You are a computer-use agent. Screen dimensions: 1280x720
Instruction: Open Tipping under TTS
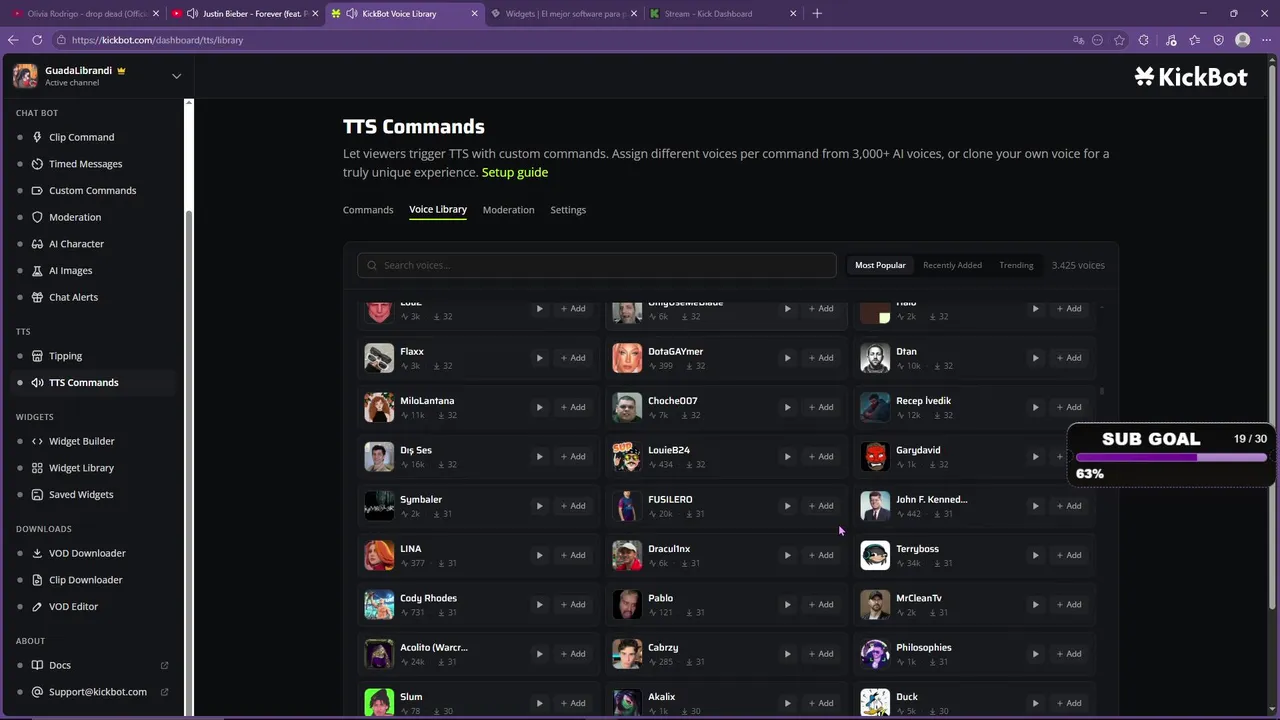(x=65, y=356)
